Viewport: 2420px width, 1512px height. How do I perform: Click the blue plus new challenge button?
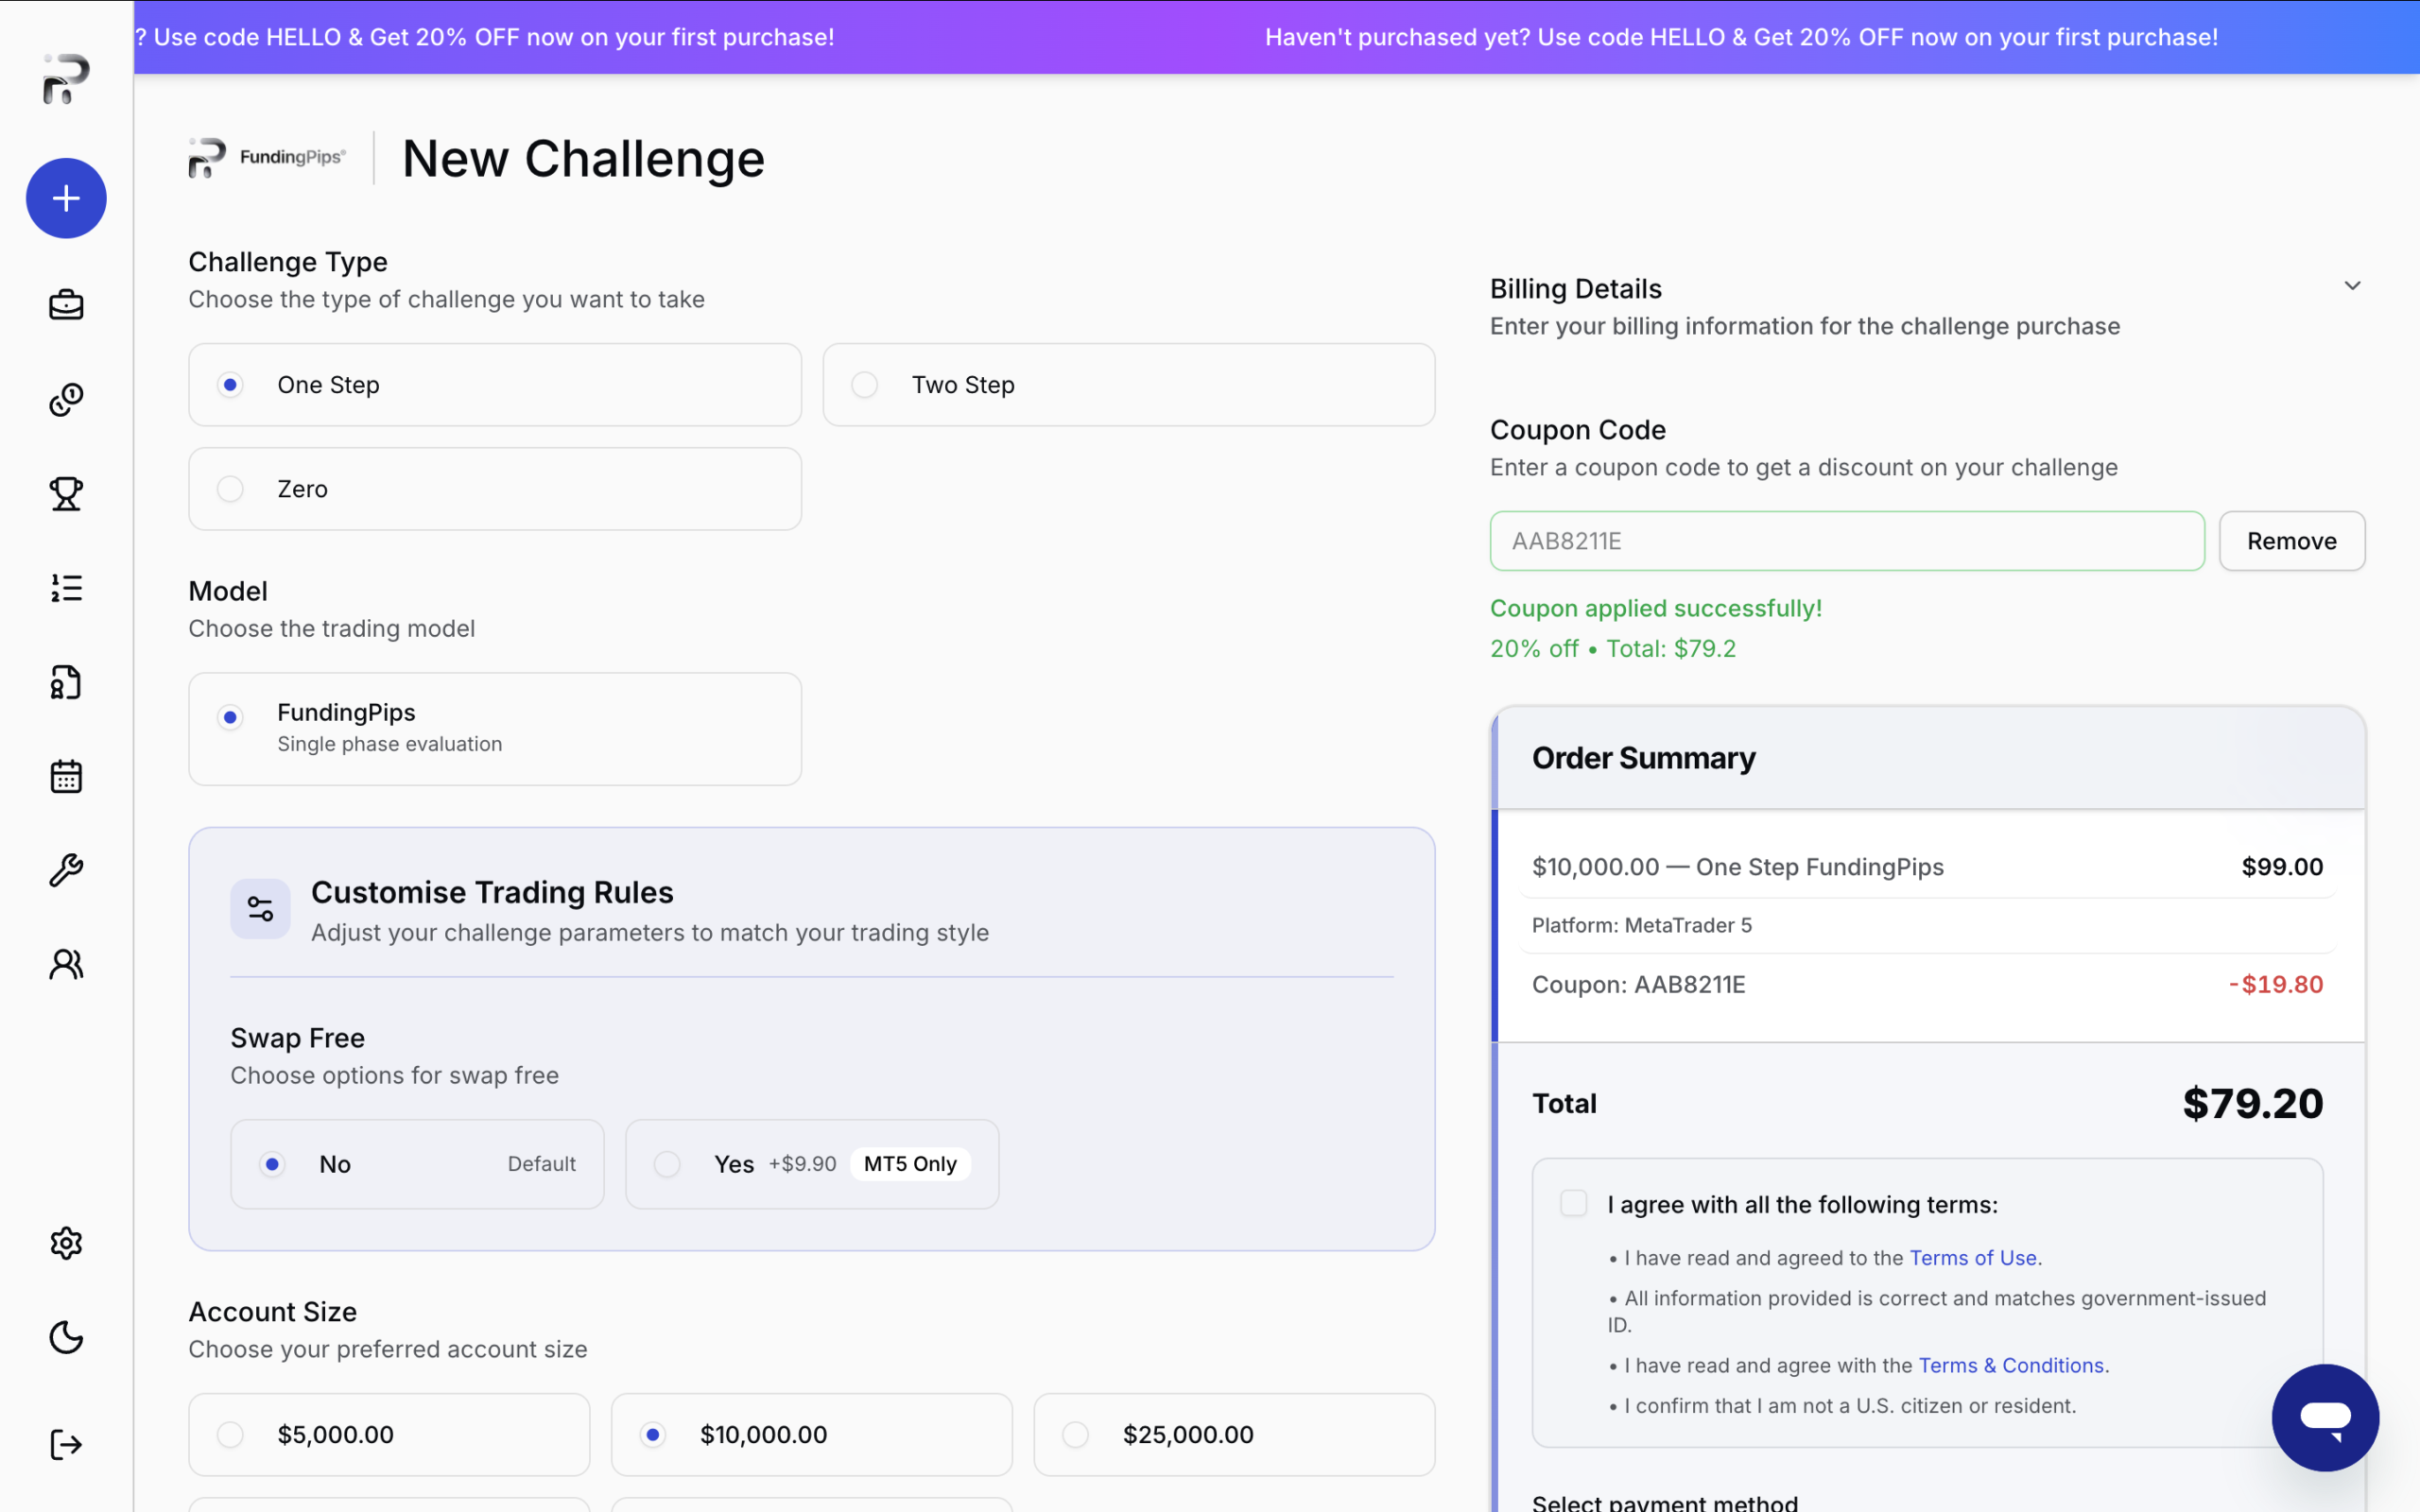pos(66,198)
